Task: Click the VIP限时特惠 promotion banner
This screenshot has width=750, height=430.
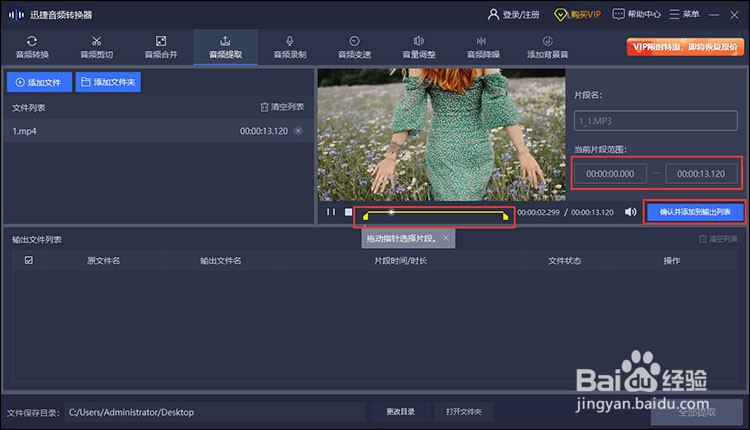Action: tap(685, 47)
